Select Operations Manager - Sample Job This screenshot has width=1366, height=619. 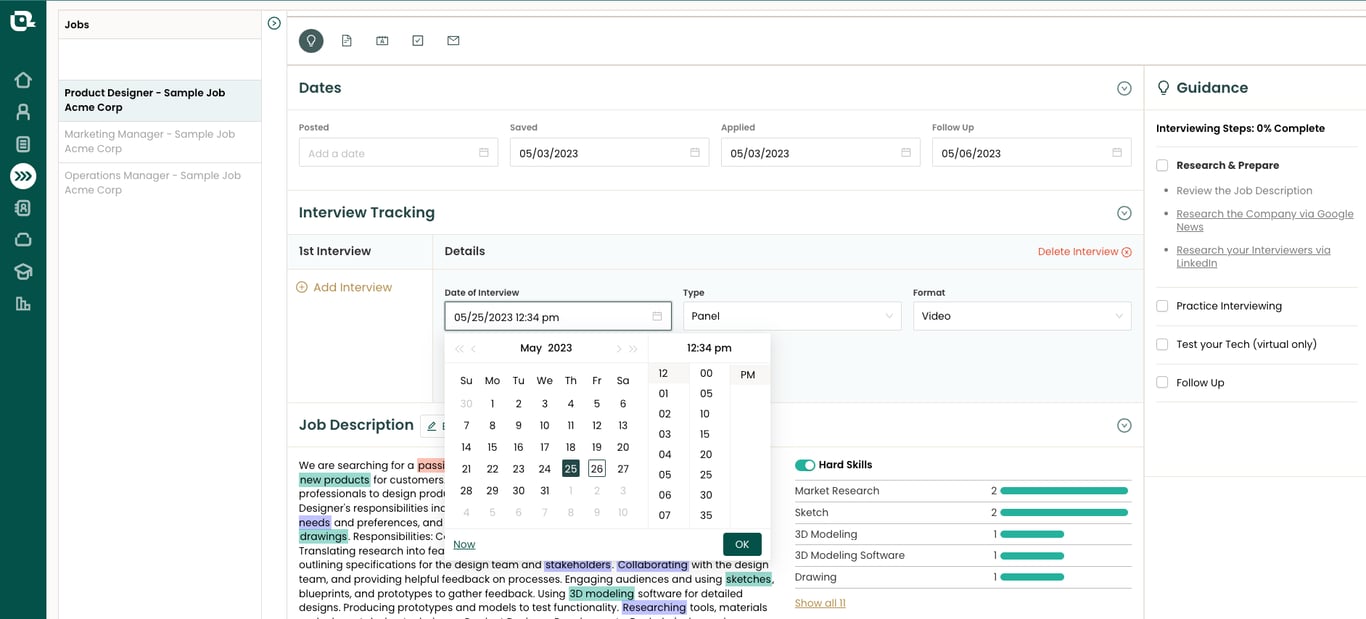[160, 182]
